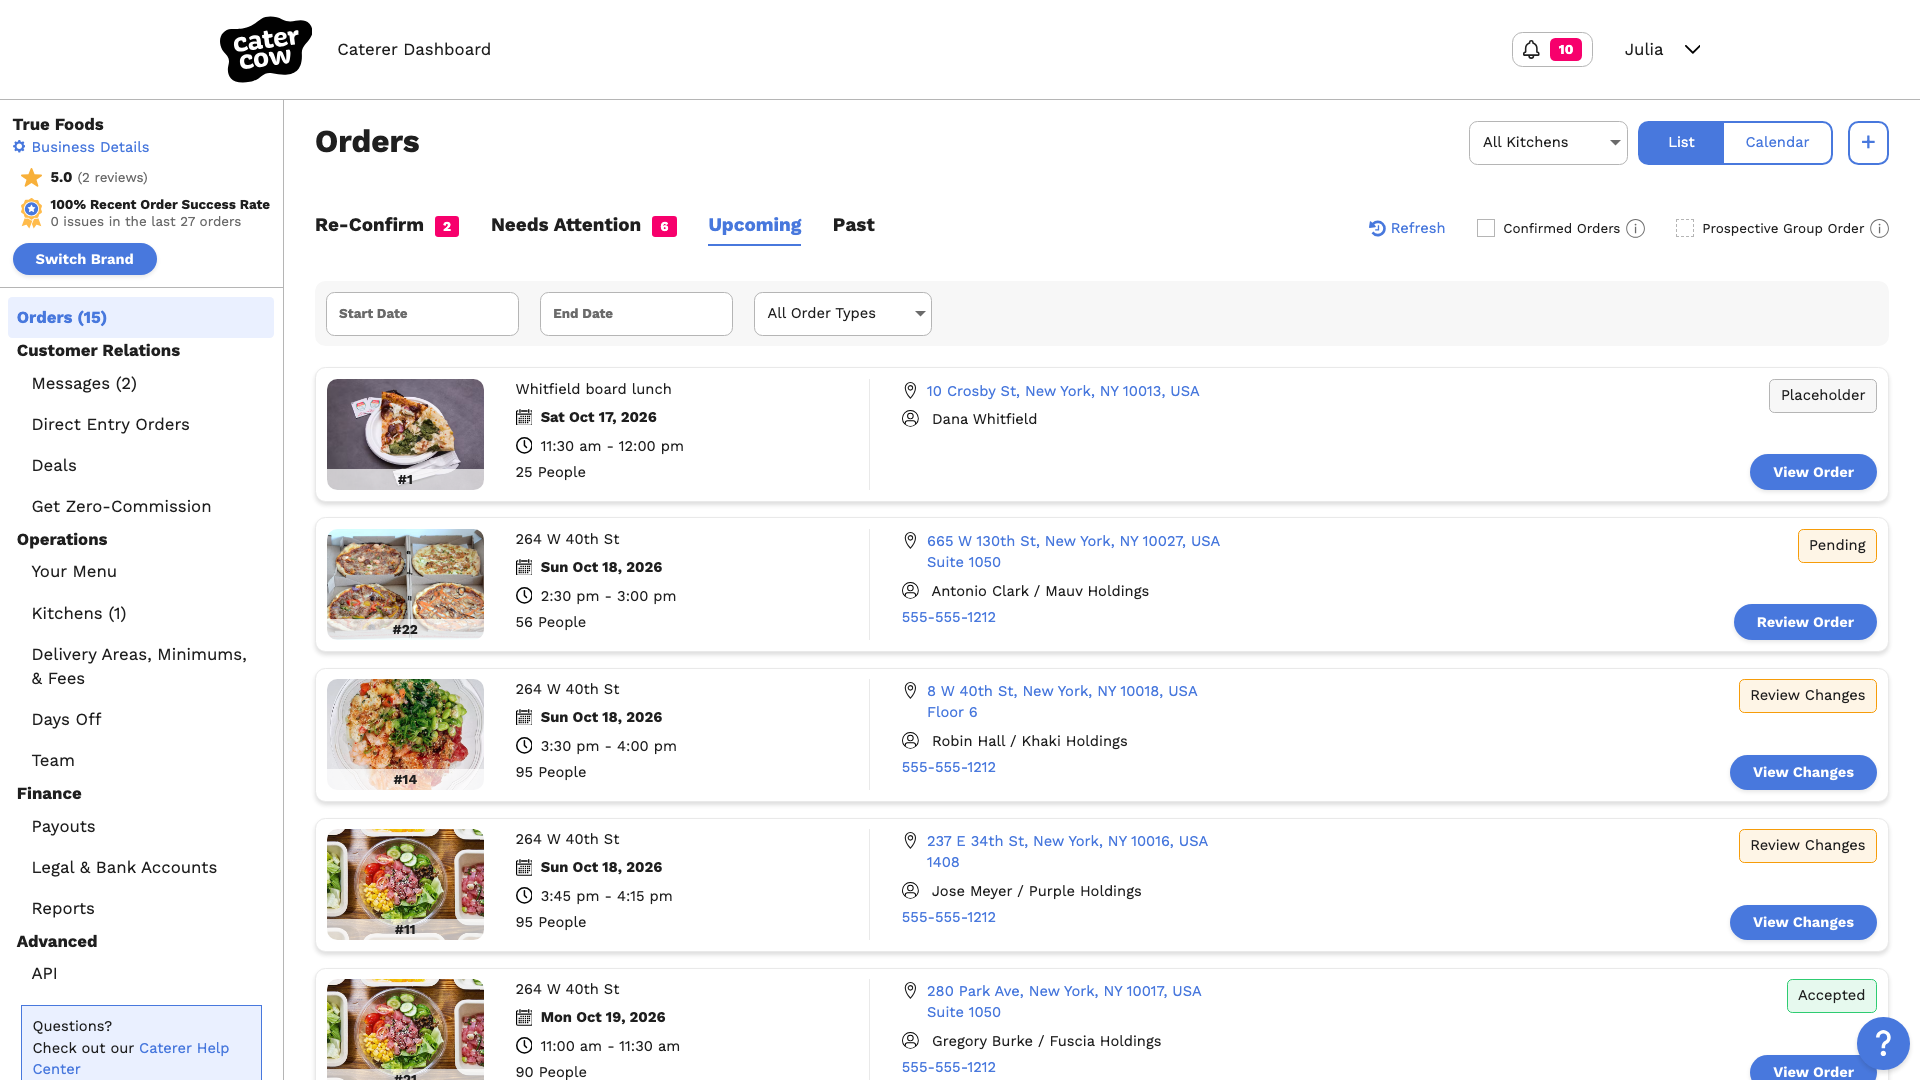The image size is (1920, 1080).
Task: Open Business Details link
Action: click(x=90, y=147)
